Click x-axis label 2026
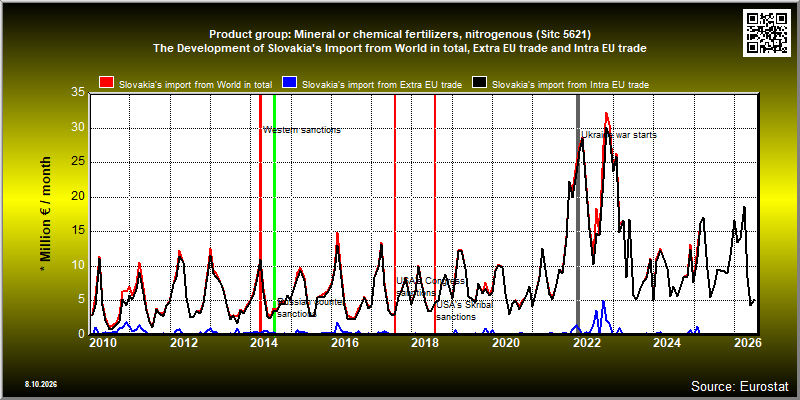The image size is (800, 400). pos(746,342)
